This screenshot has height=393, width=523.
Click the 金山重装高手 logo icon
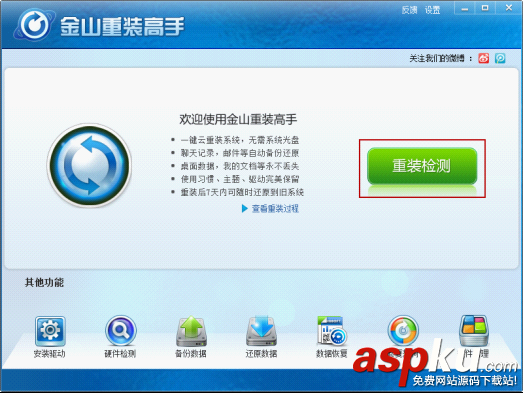coord(34,25)
